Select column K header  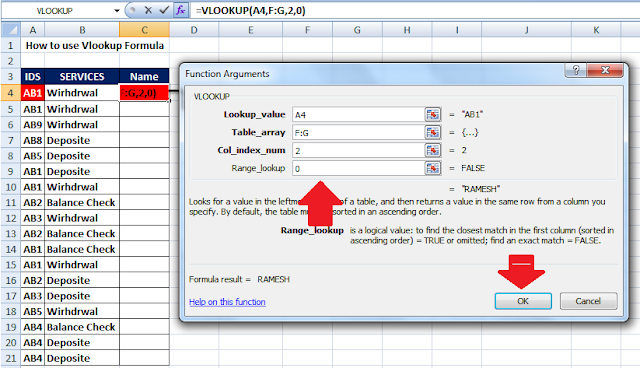click(596, 30)
